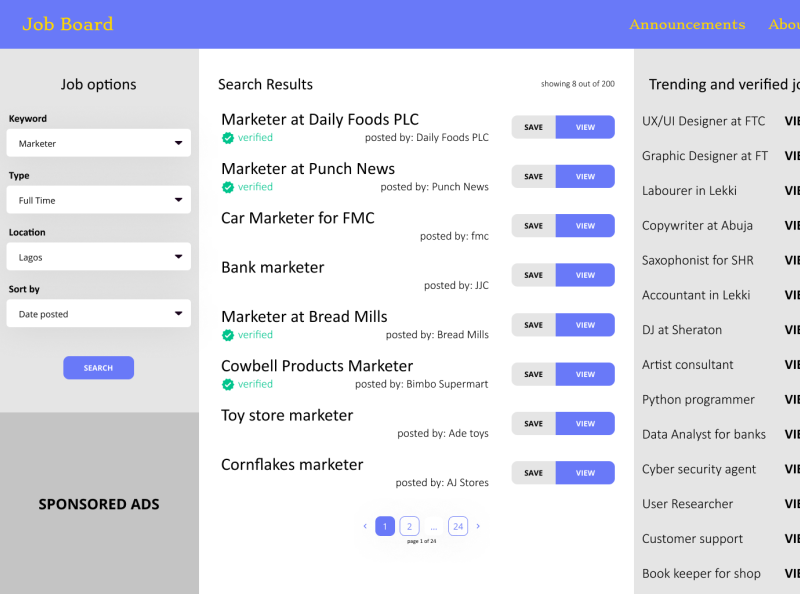Click 'posted by: Bimbo Supermart' text
This screenshot has width=800, height=594.
421,384
